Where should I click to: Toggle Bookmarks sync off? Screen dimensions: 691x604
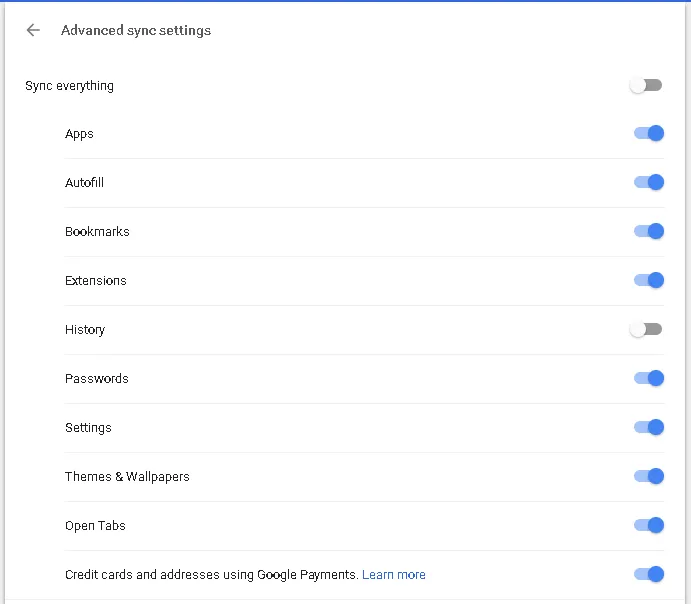(649, 231)
